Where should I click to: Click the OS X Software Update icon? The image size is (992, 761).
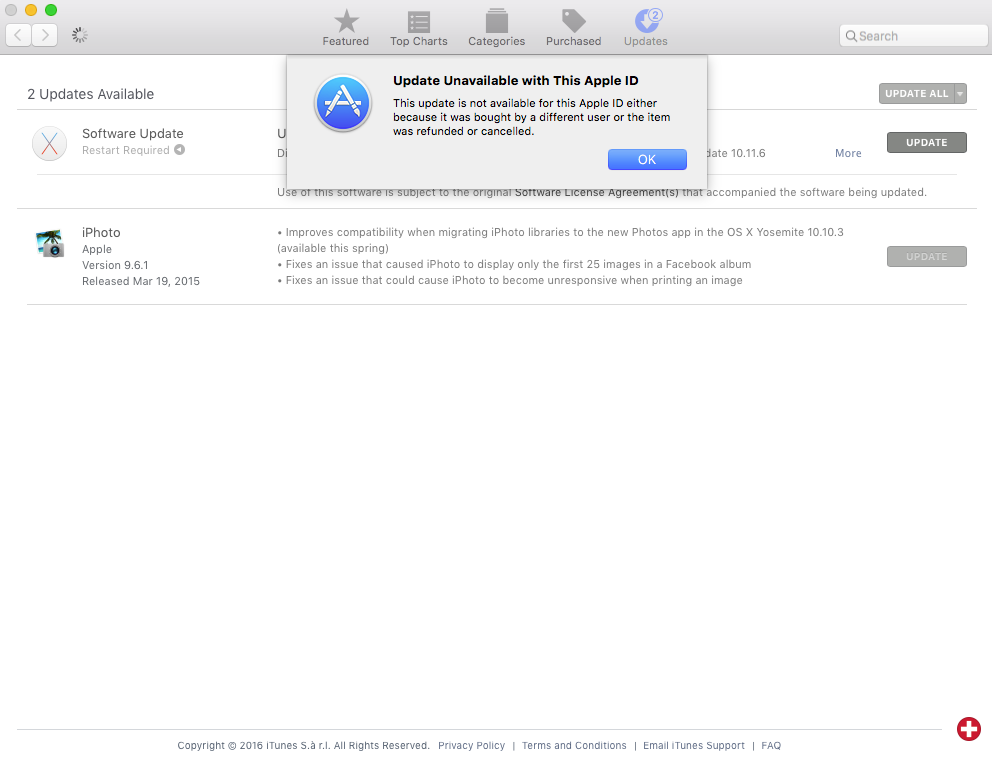49,144
